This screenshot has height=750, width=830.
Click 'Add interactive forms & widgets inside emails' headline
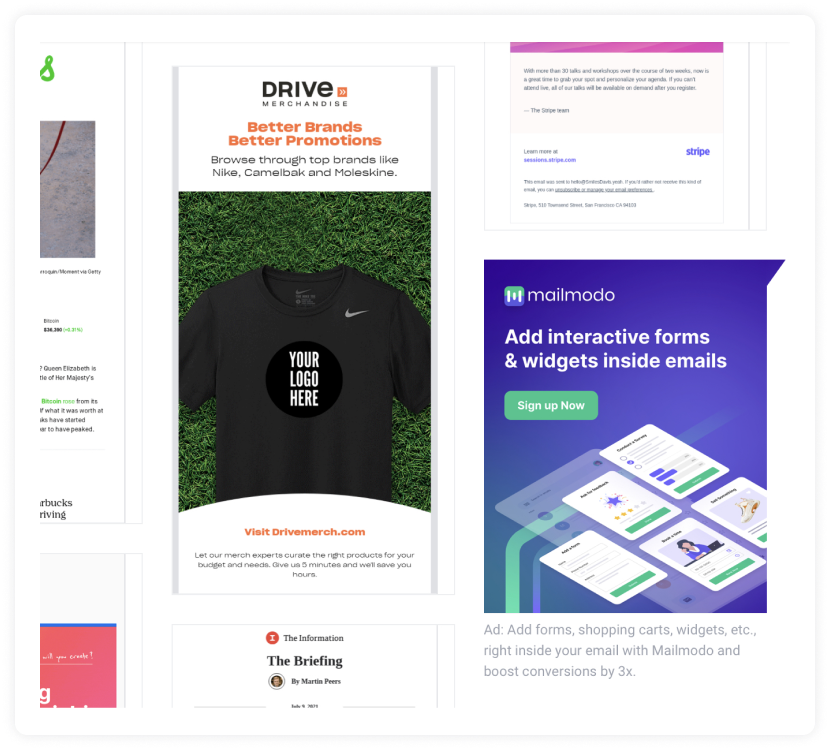[x=615, y=349]
